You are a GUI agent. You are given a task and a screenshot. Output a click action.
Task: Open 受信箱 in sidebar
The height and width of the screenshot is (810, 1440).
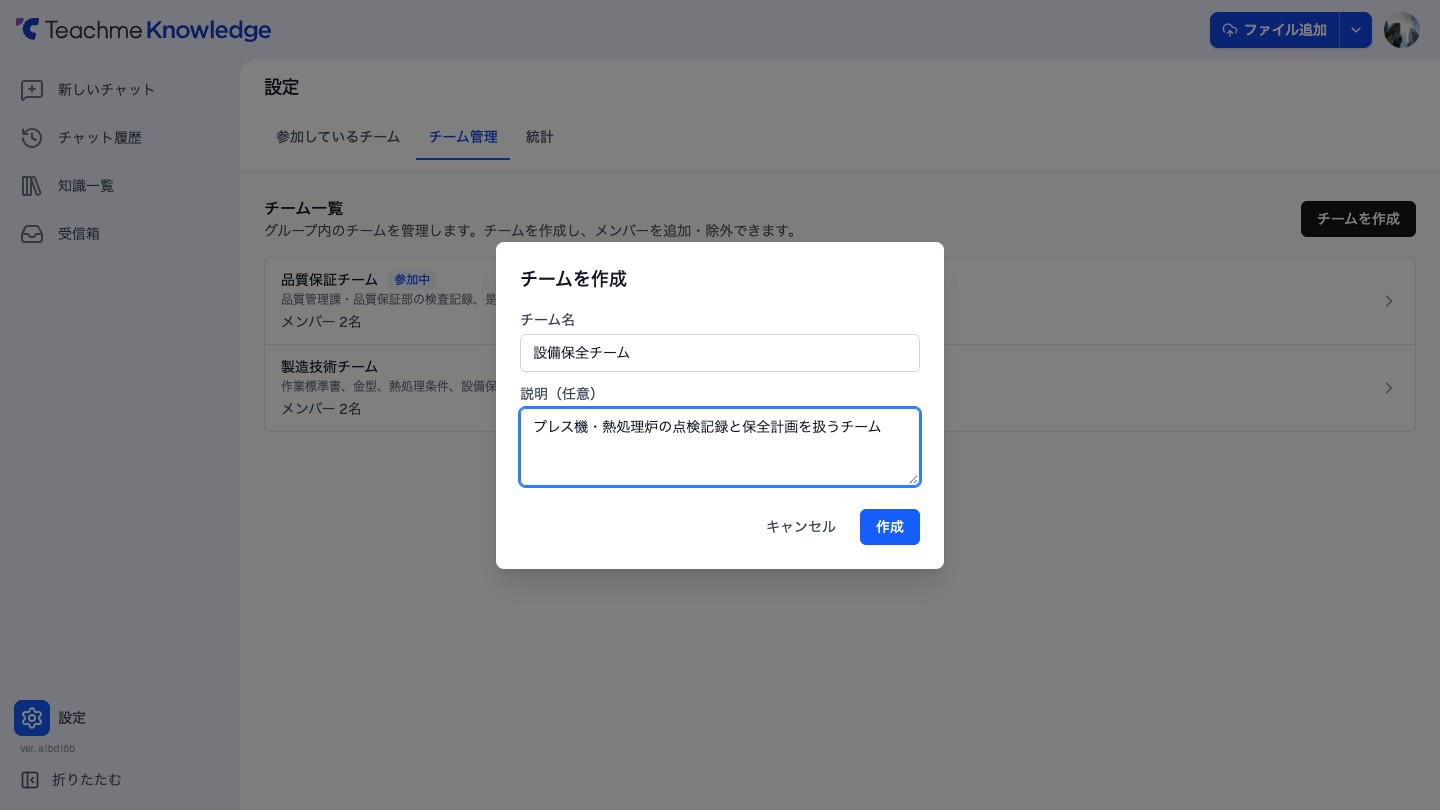point(79,234)
